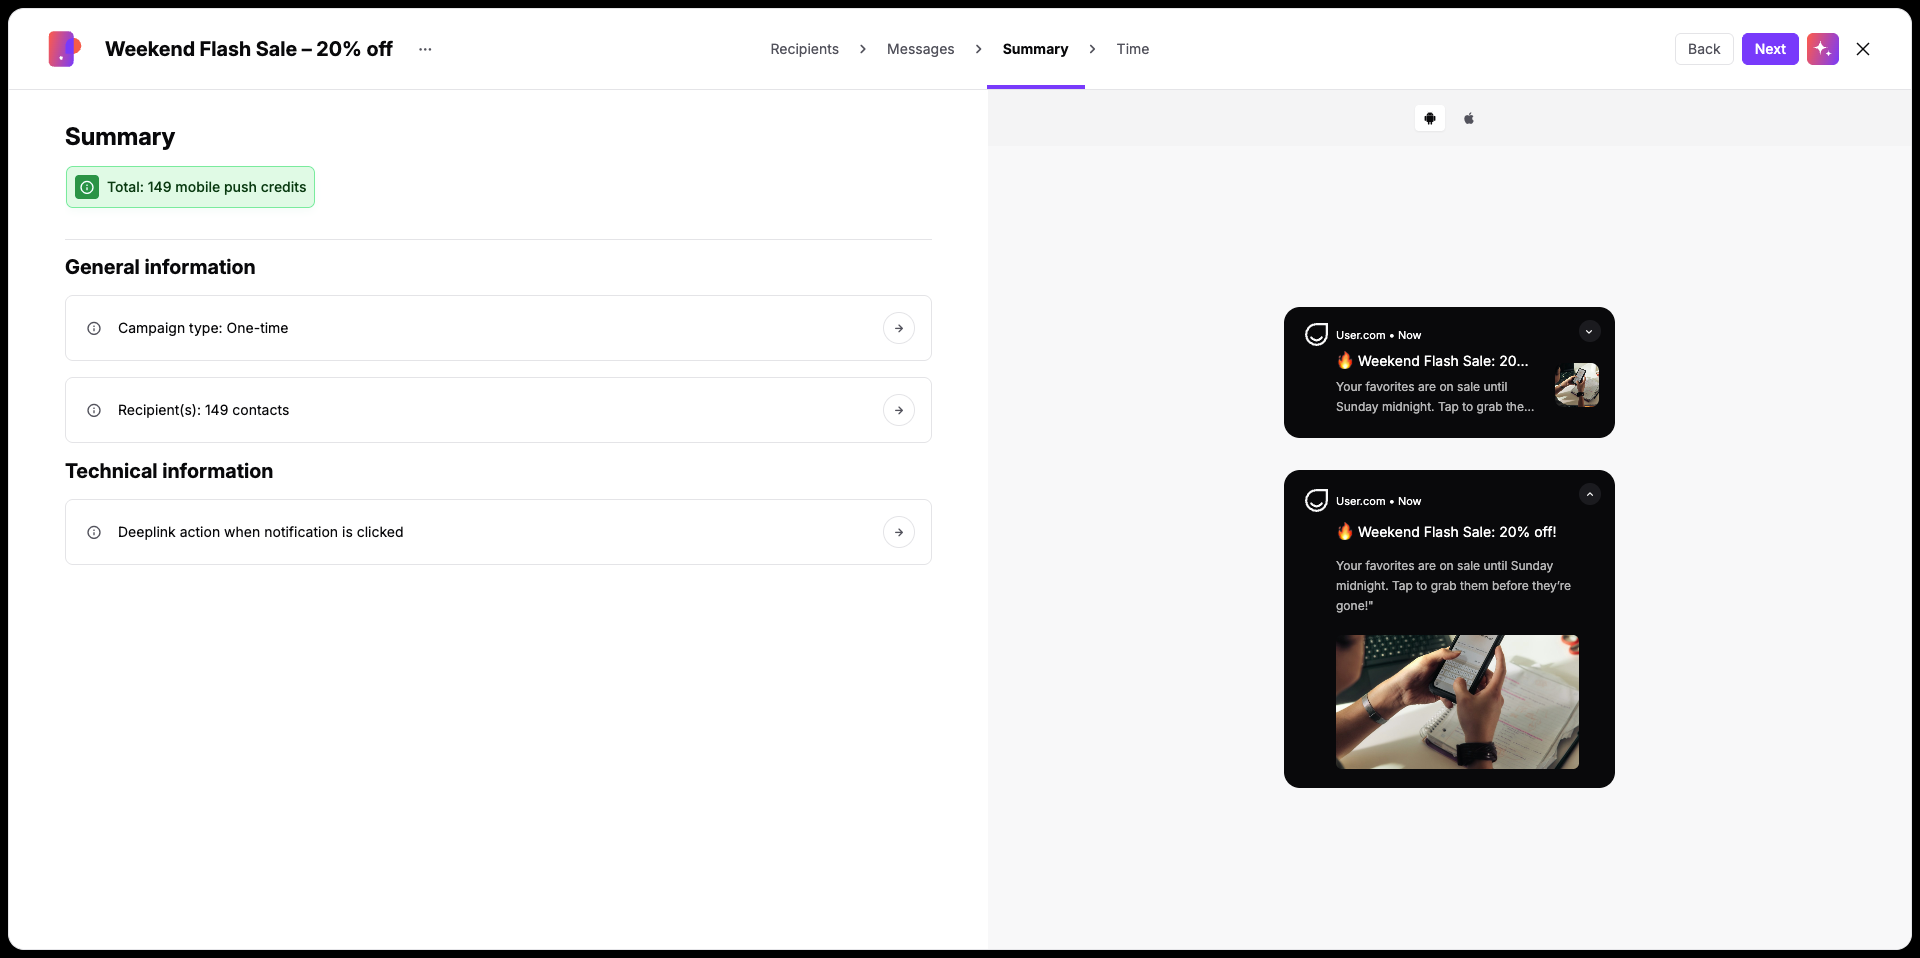Image resolution: width=1920 pixels, height=958 pixels.
Task: Click Campaign type: One-time row text
Action: (203, 328)
